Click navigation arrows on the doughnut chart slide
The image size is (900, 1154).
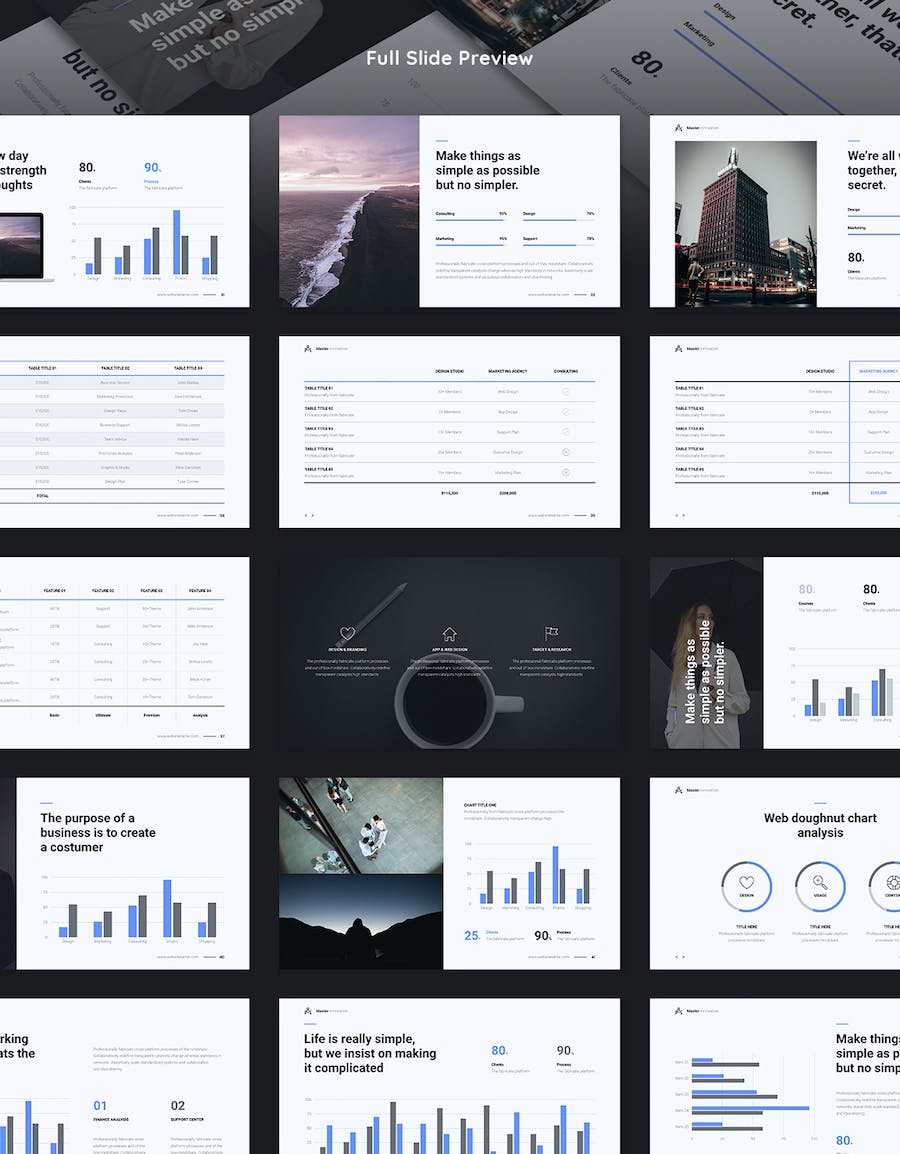coord(680,958)
